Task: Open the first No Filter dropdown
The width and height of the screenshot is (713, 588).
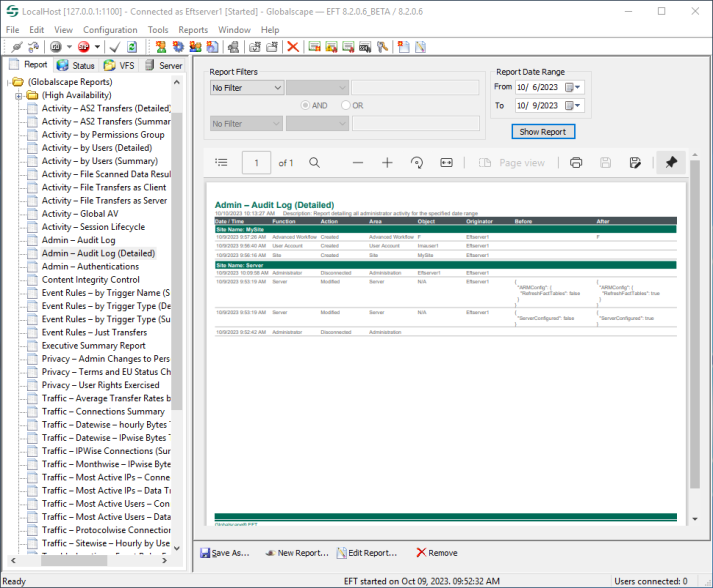Action: pos(246,88)
